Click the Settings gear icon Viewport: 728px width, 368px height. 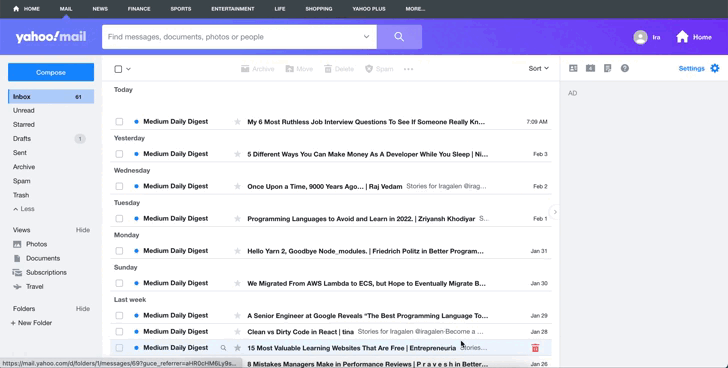(x=715, y=68)
